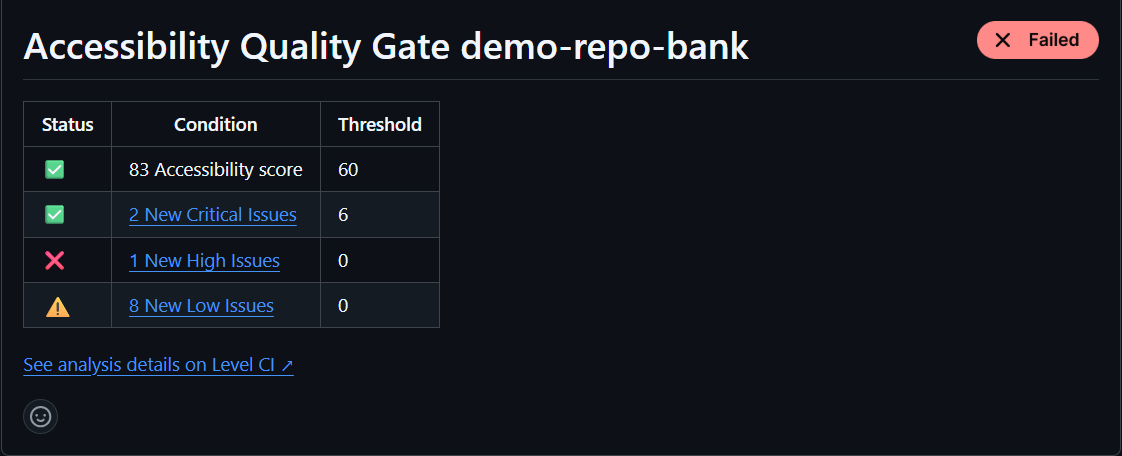1122x456 pixels.
Task: Open the emoji reaction picker
Action: [41, 417]
